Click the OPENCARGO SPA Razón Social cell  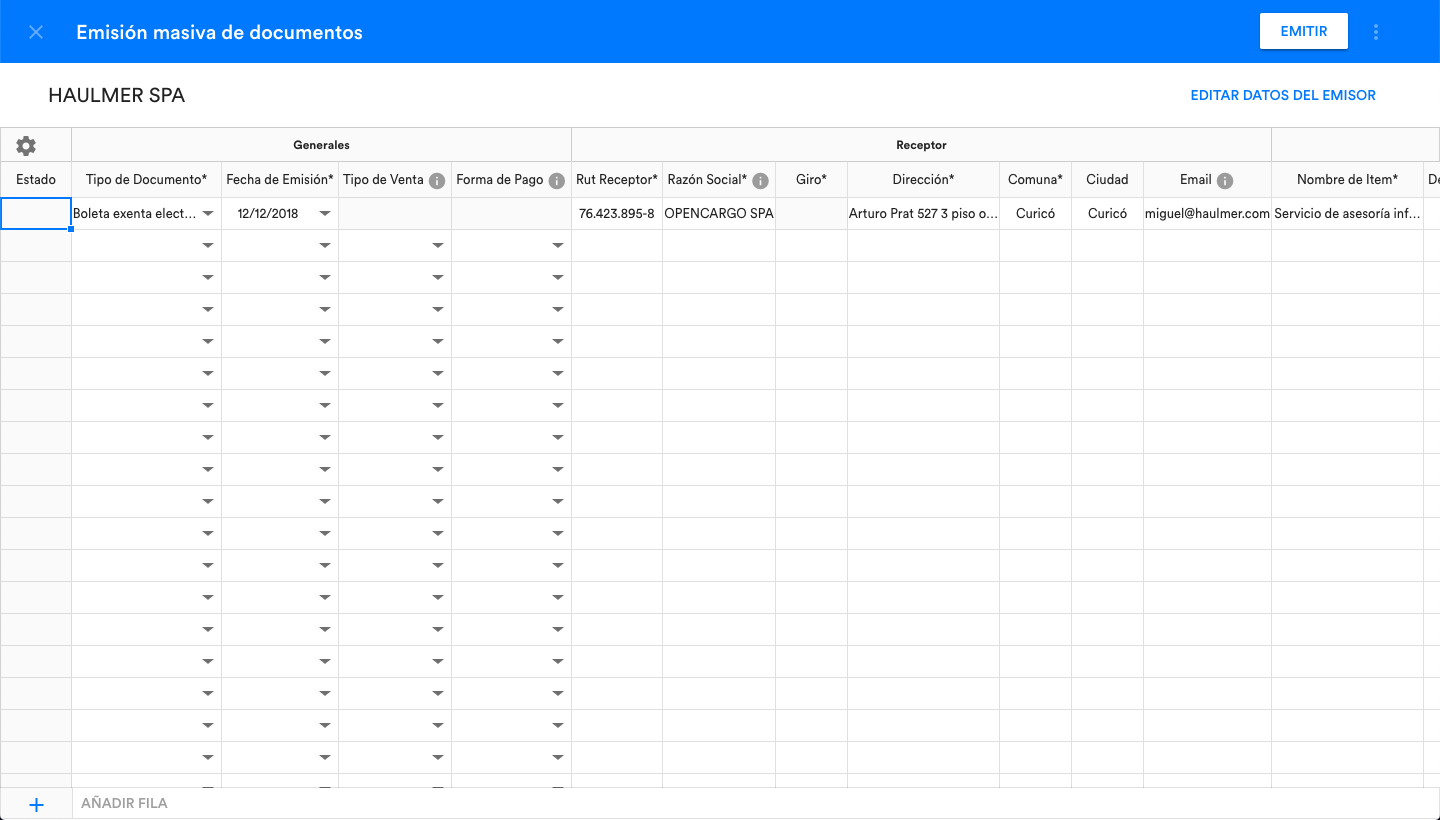pos(718,214)
